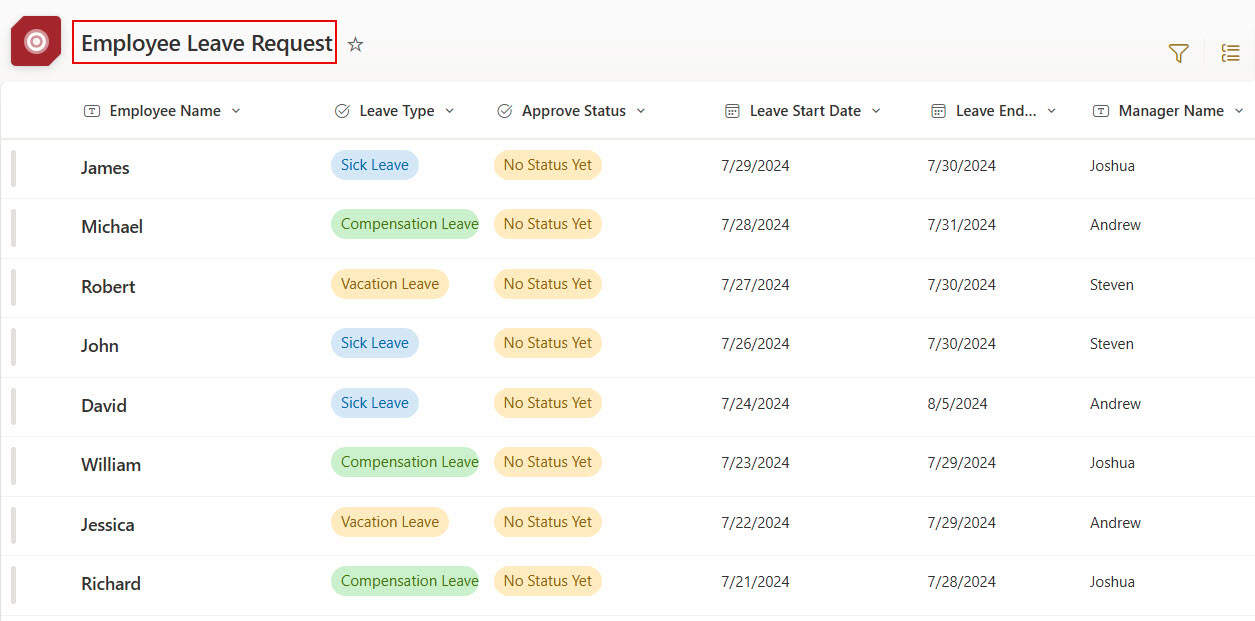Click Richard's No Status Yet pill
The height and width of the screenshot is (621, 1255).
coord(548,581)
